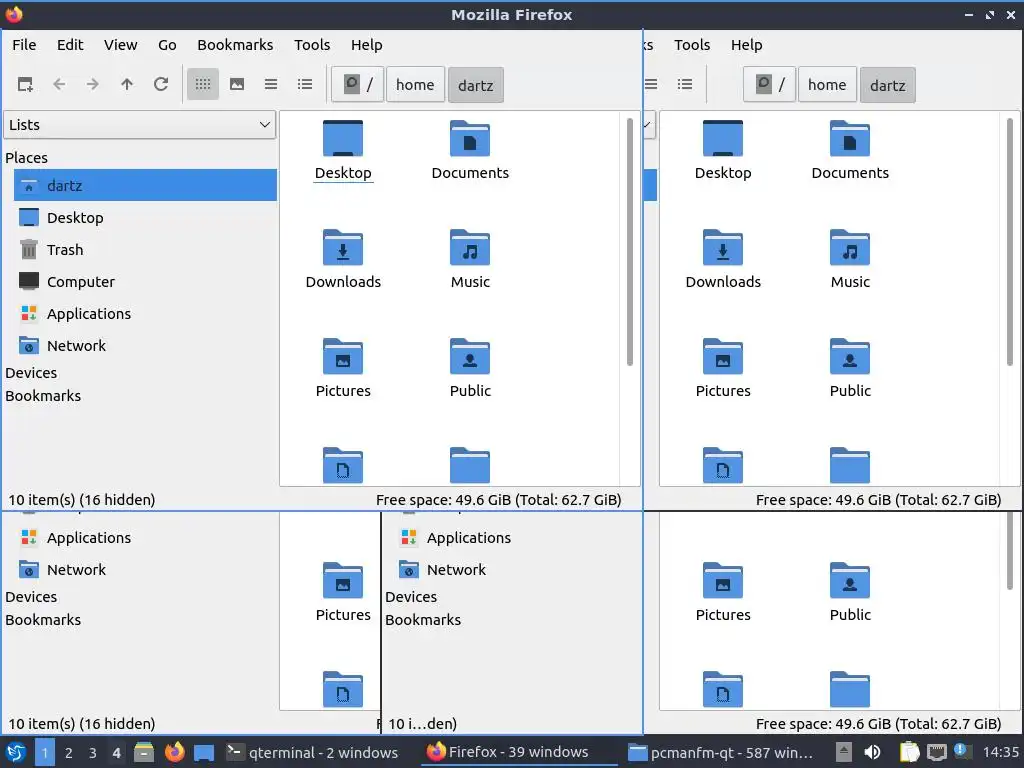Click the vertical scrollbar of upper-left folder view

[630, 242]
